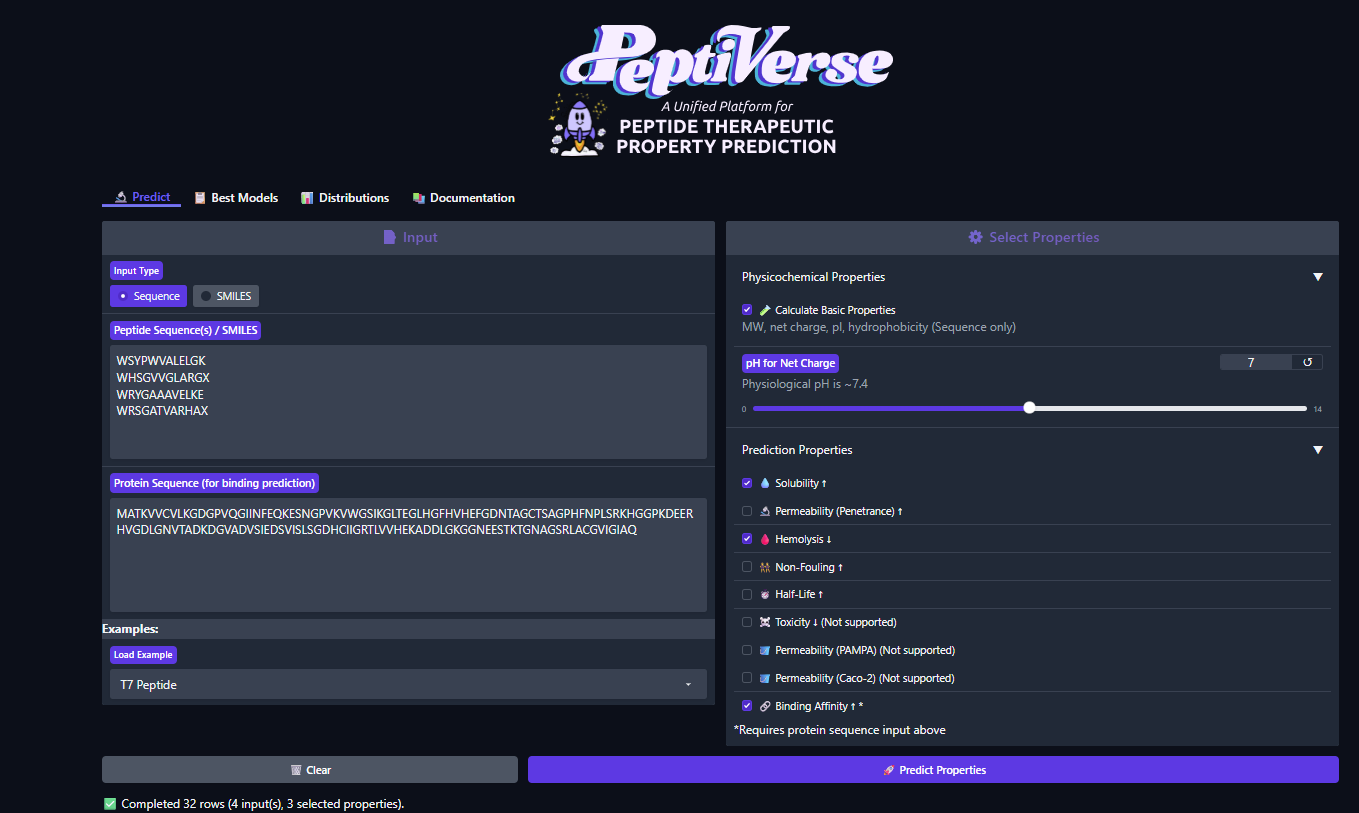Uncheck Calculate Basic Properties
This screenshot has width=1359, height=813.
pos(747,310)
